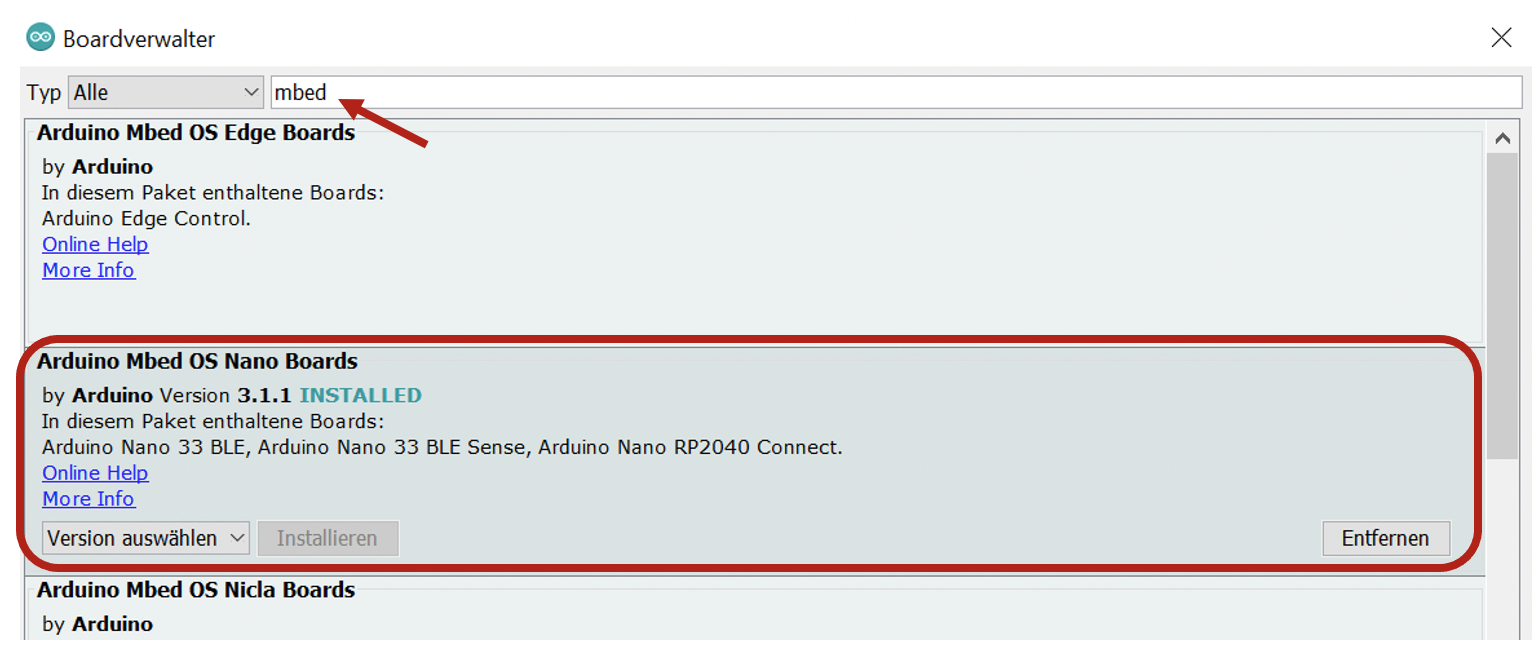Close the Boardverwalter window
This screenshot has width=1538, height=658.
[x=1501, y=38]
